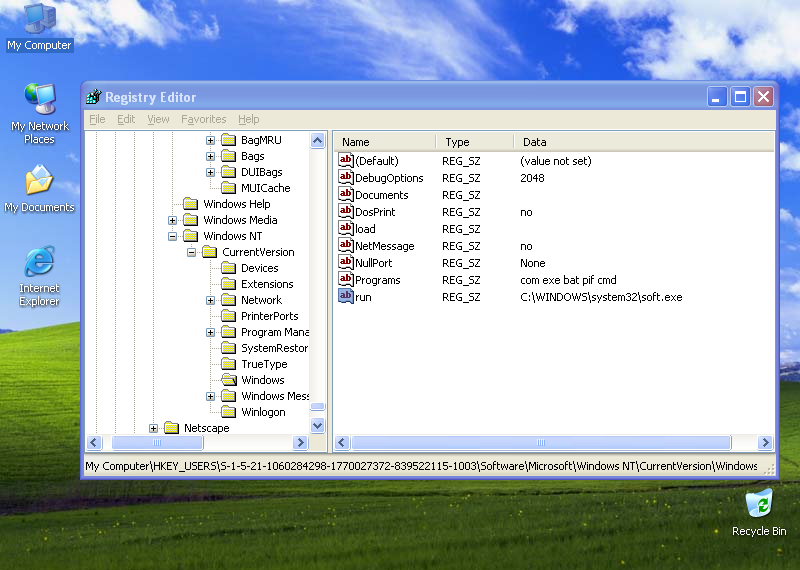Click the DebugOptions value string icon
The width and height of the screenshot is (800, 570).
(346, 177)
